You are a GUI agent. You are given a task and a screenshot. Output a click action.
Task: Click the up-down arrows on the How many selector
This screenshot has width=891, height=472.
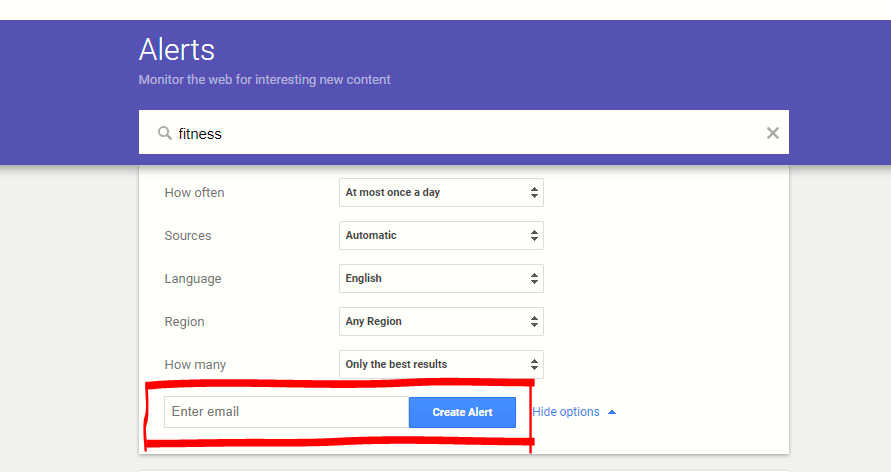[534, 365]
